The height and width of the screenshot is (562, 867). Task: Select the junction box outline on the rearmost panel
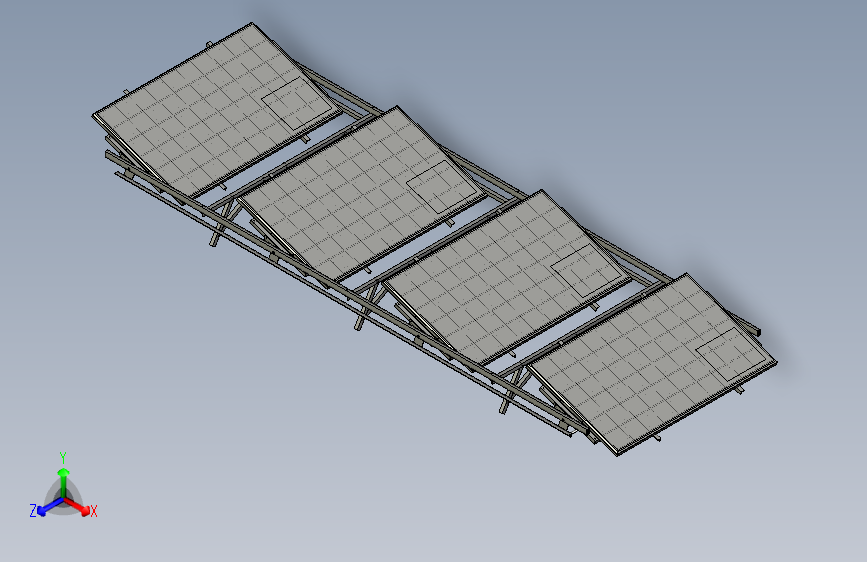coord(297,103)
